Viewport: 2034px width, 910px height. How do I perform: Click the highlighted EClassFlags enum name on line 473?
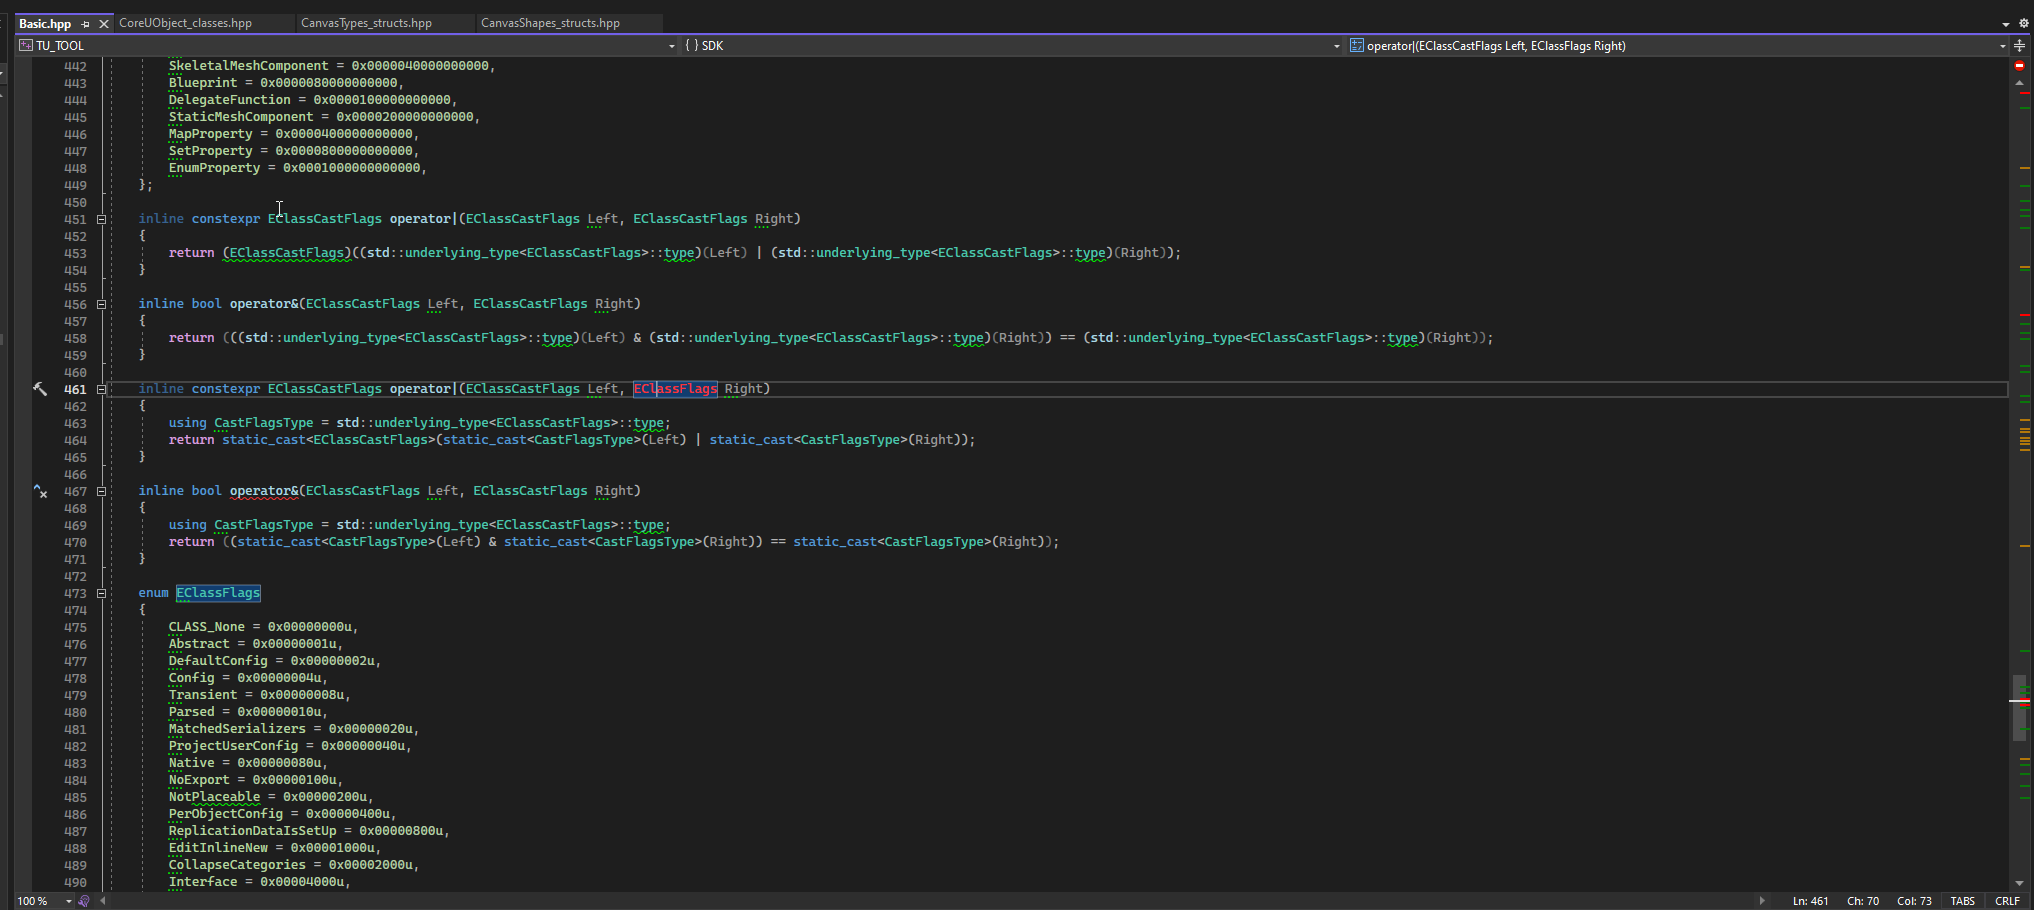pos(218,593)
